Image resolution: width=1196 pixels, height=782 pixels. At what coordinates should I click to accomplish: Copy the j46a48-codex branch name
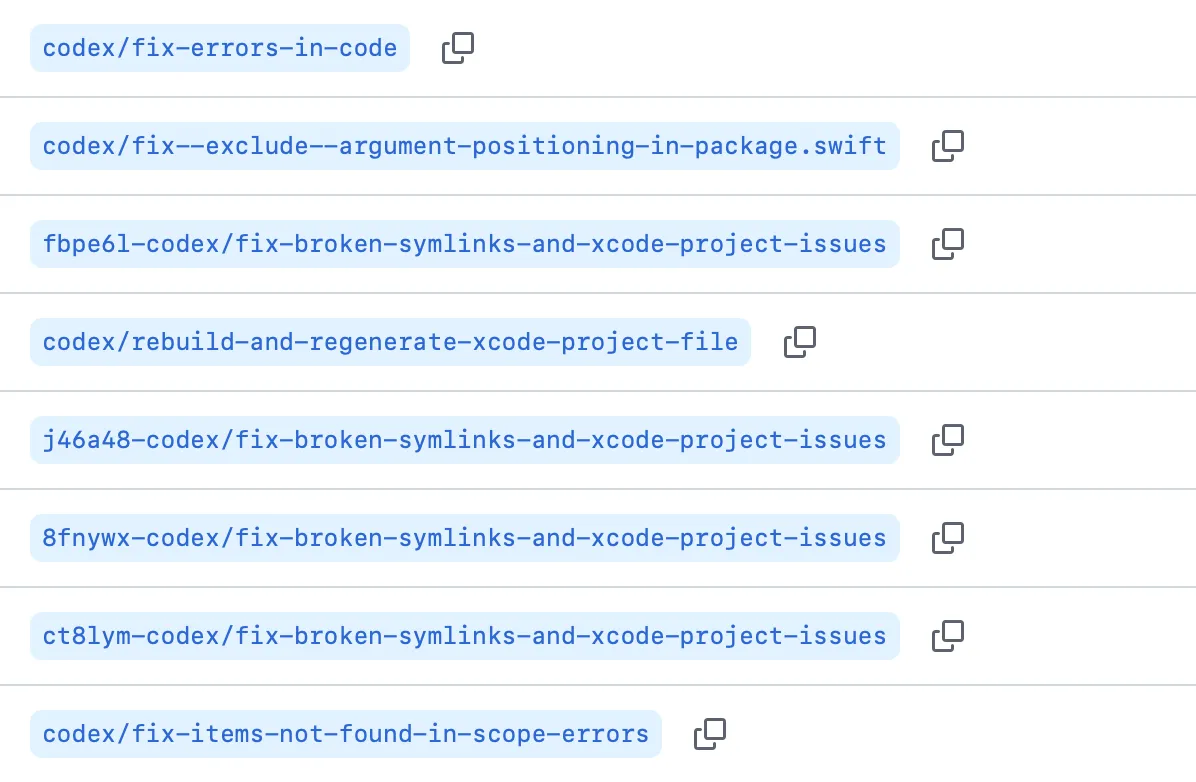pos(947,440)
